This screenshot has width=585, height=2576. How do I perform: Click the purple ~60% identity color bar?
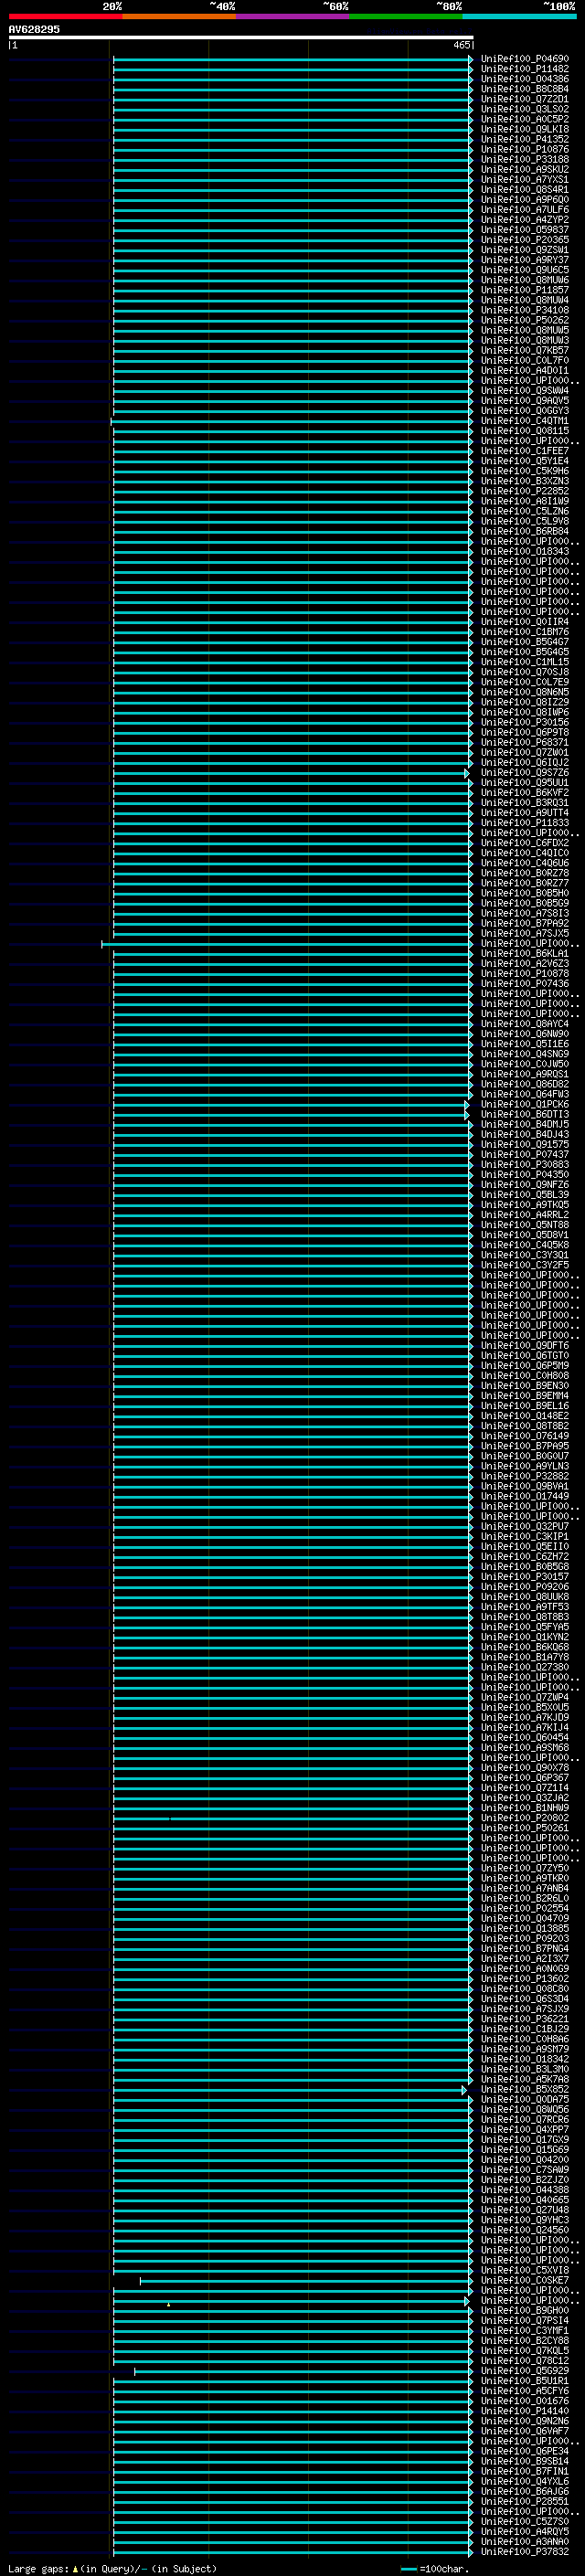pos(293,16)
